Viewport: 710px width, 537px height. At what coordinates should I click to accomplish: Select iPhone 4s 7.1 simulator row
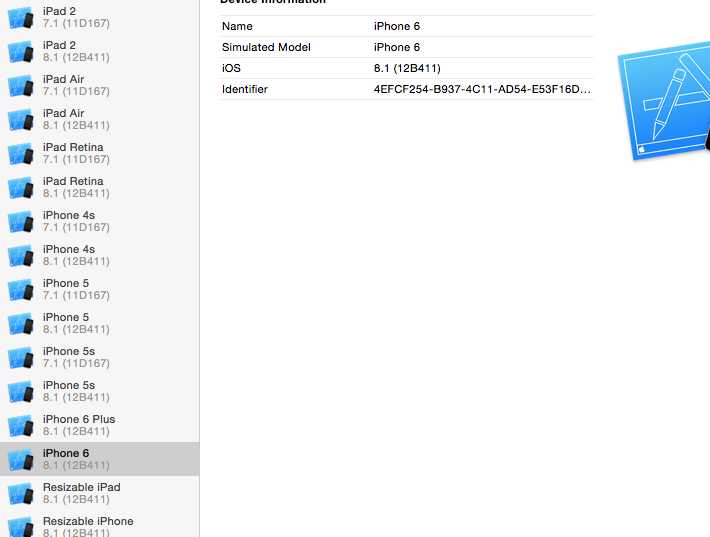coord(100,221)
